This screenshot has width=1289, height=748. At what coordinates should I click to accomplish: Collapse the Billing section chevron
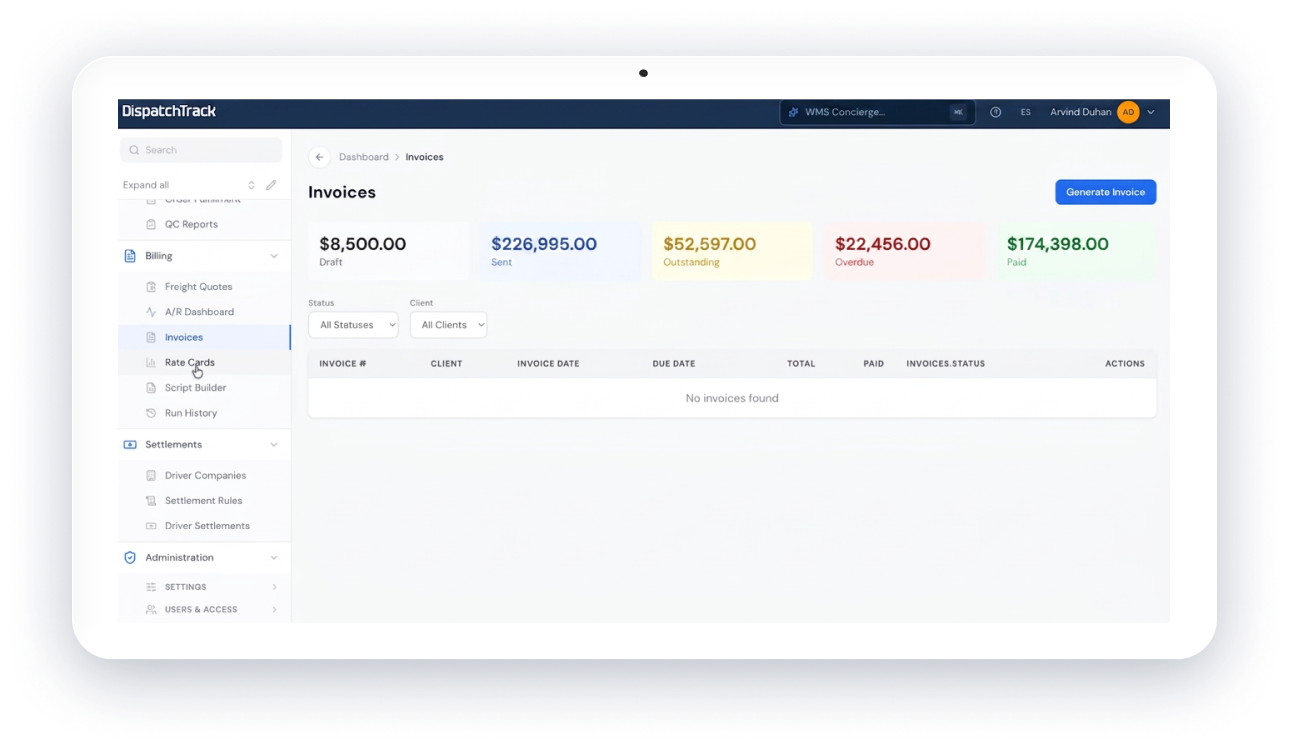(274, 256)
